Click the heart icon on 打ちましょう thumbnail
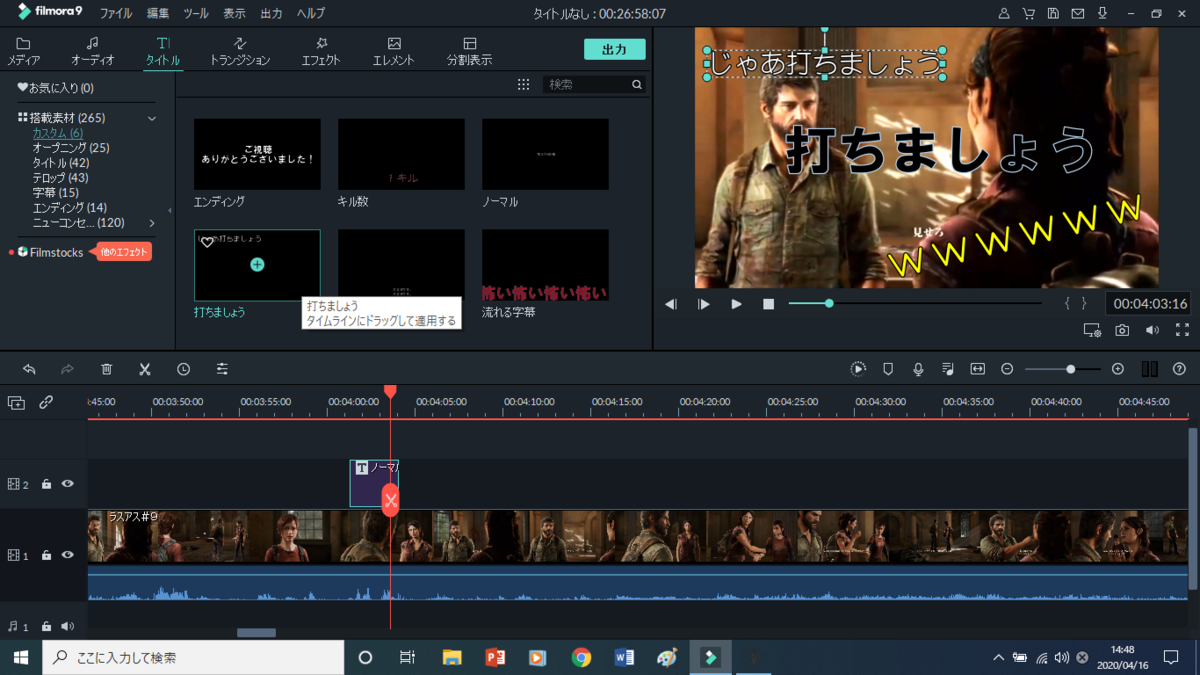Screen dimensions: 1200x675 pos(207,243)
